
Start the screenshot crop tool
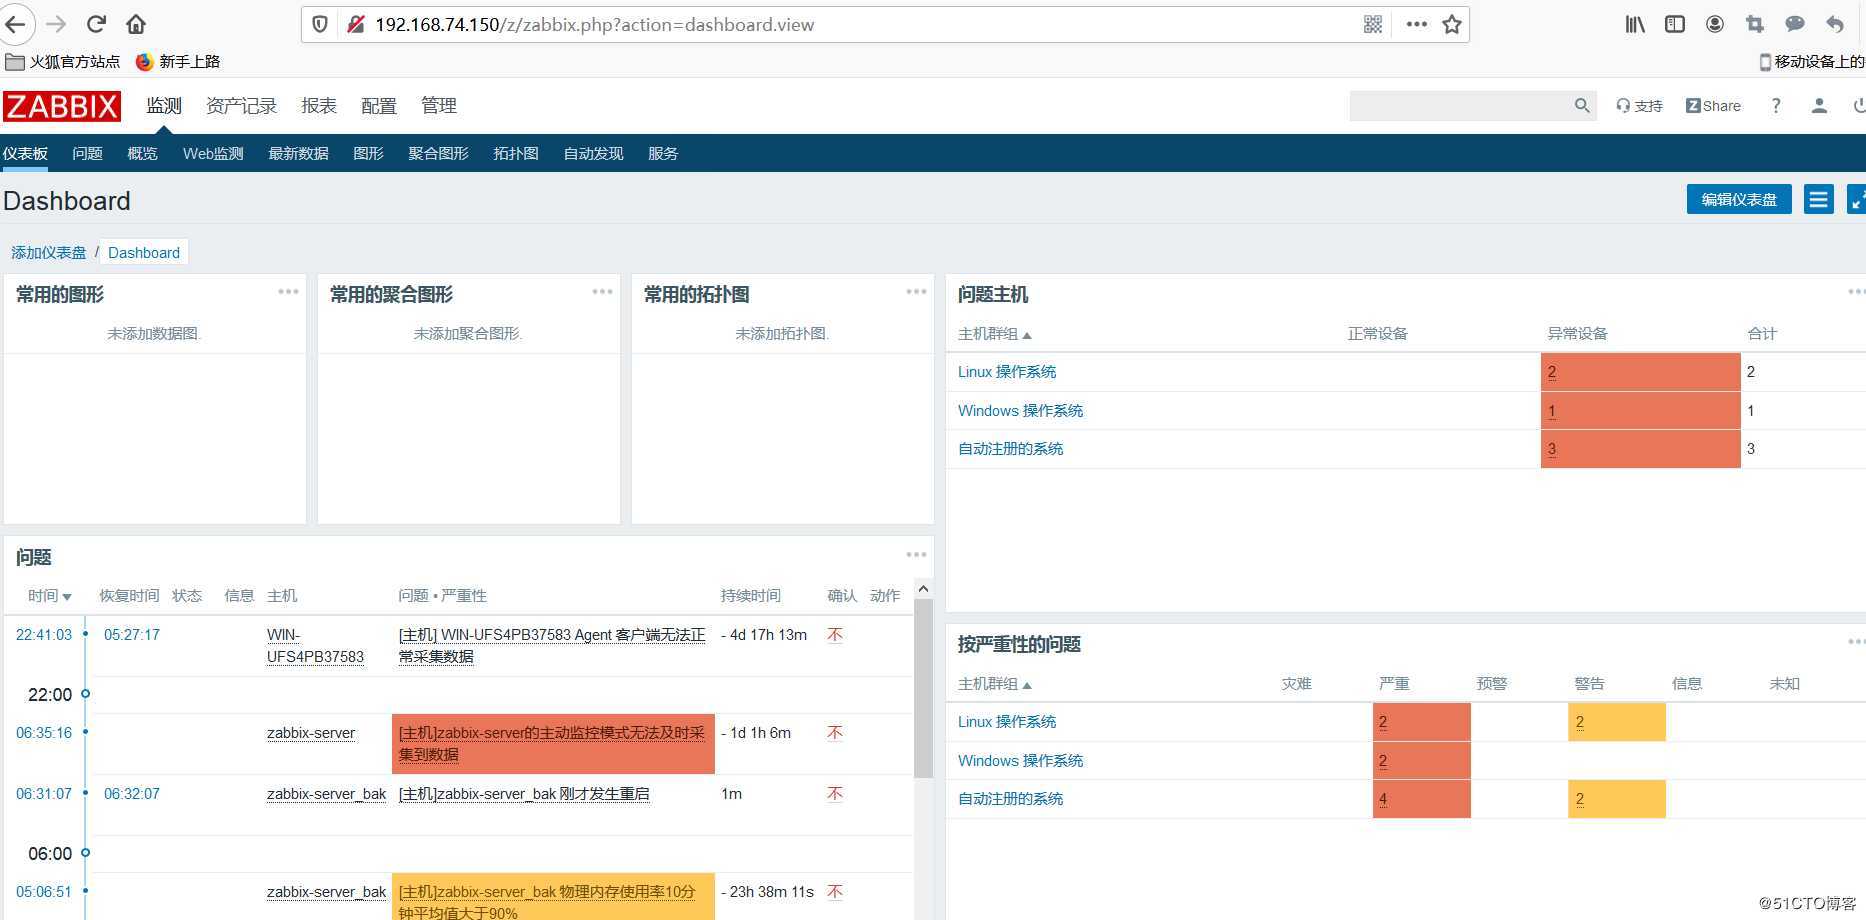(1755, 24)
